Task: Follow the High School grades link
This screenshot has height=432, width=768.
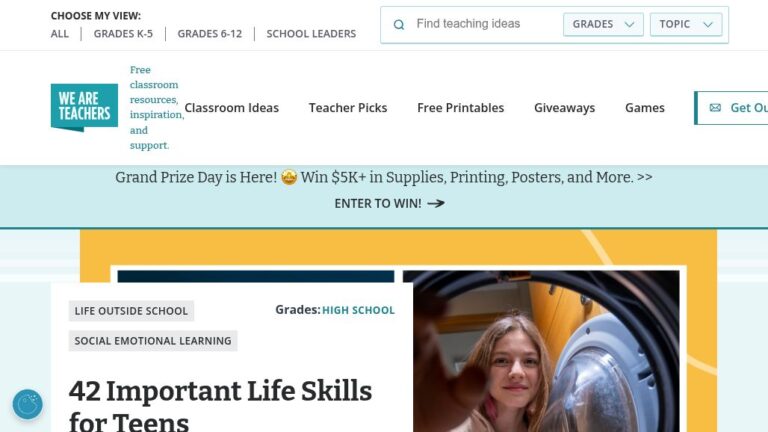Action: click(358, 310)
